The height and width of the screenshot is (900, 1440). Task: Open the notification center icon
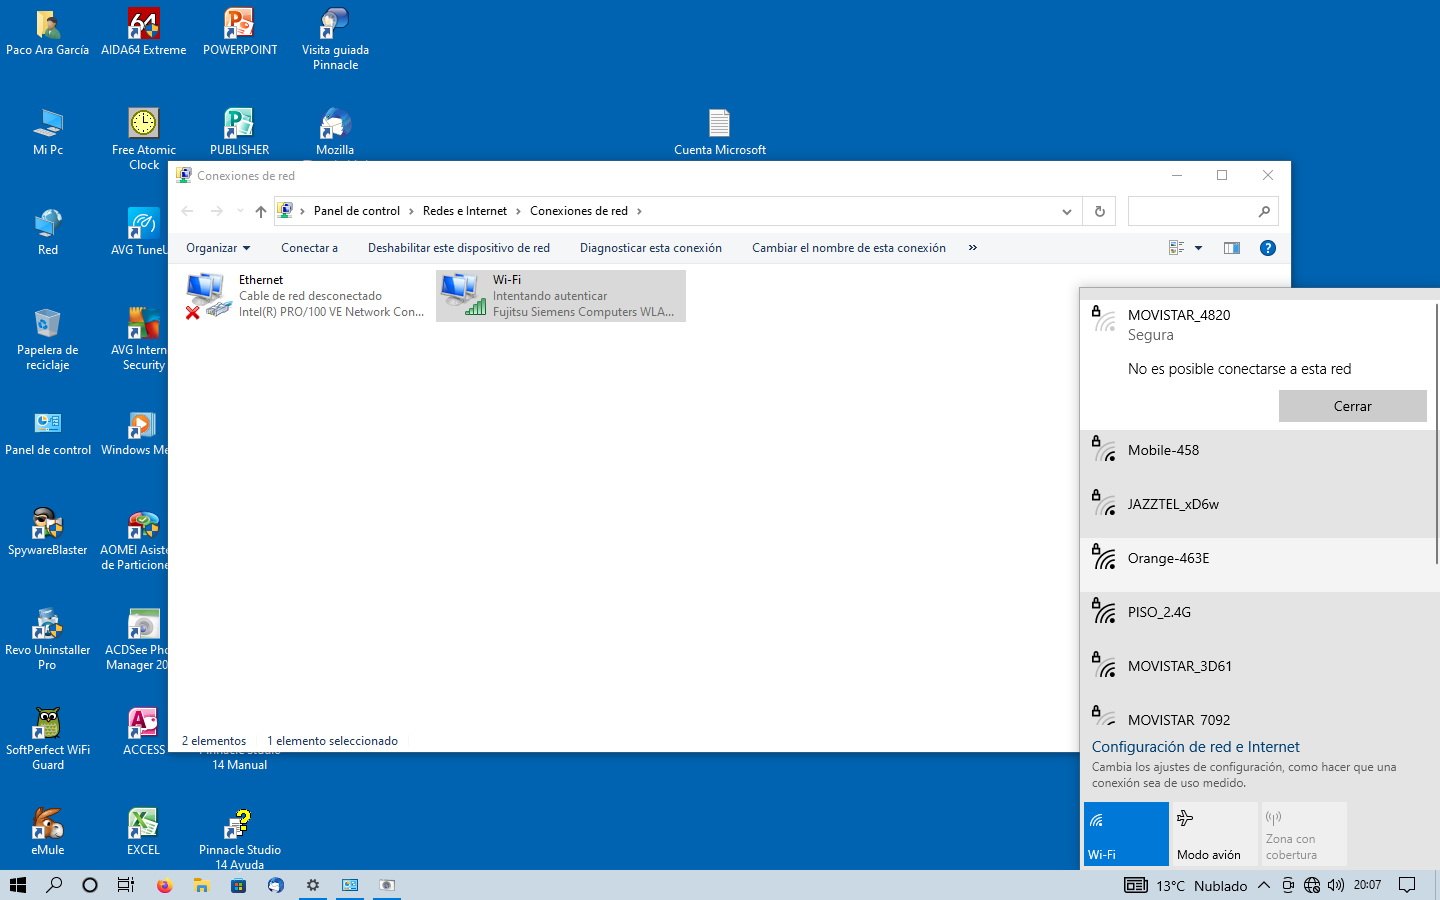click(x=1407, y=885)
